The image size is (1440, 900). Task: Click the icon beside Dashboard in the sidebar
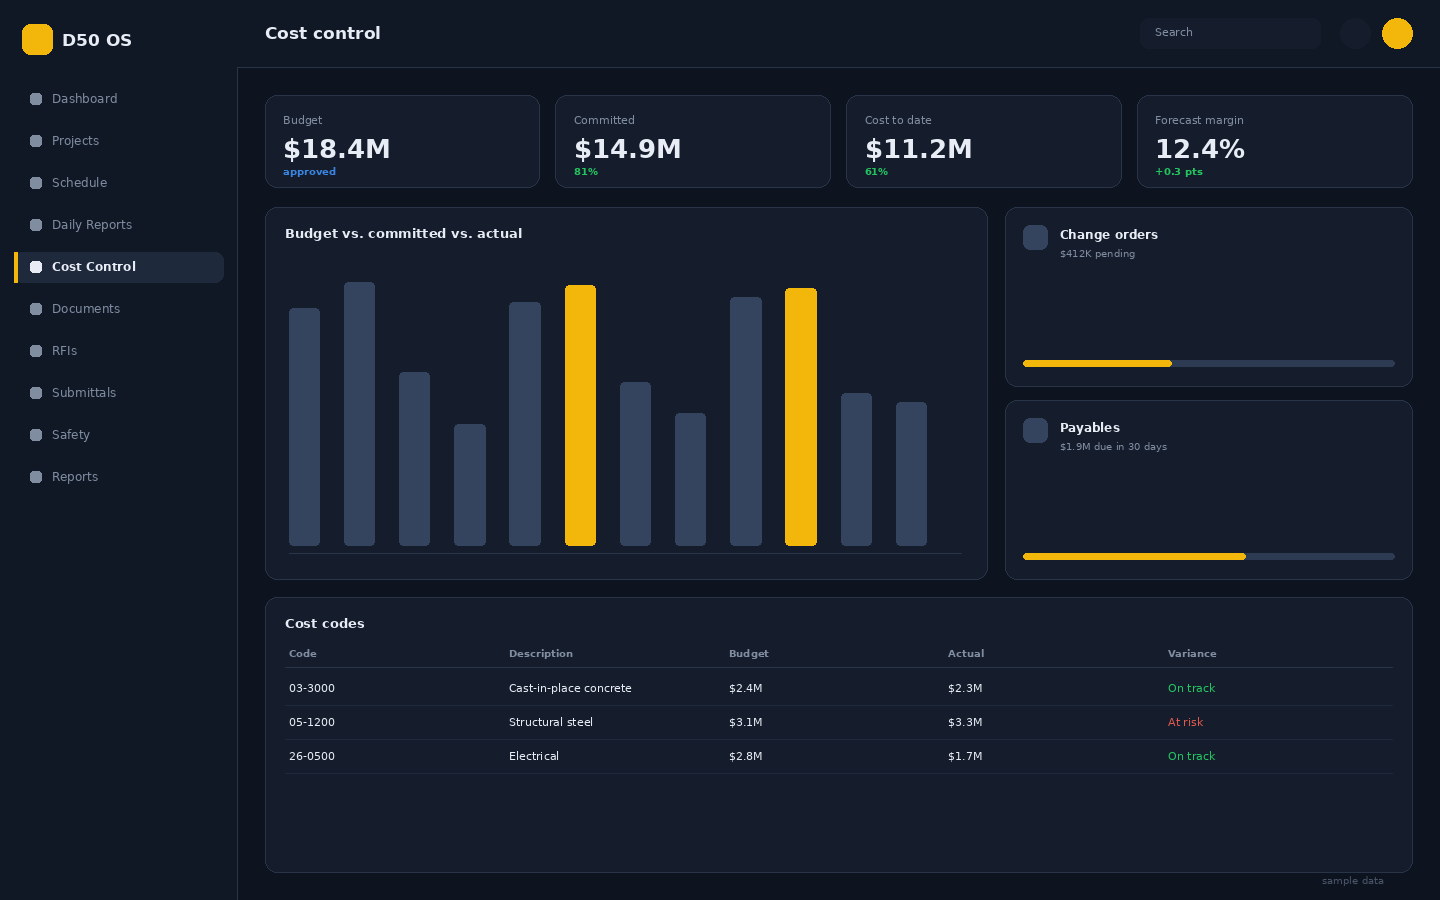tap(36, 99)
